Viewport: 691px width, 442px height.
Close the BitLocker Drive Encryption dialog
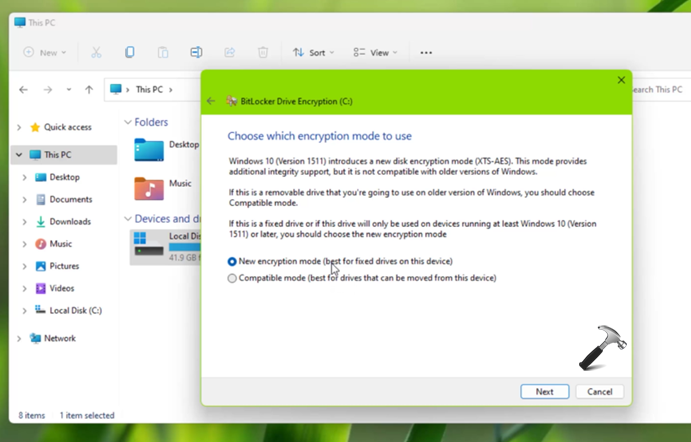pyautogui.click(x=621, y=80)
